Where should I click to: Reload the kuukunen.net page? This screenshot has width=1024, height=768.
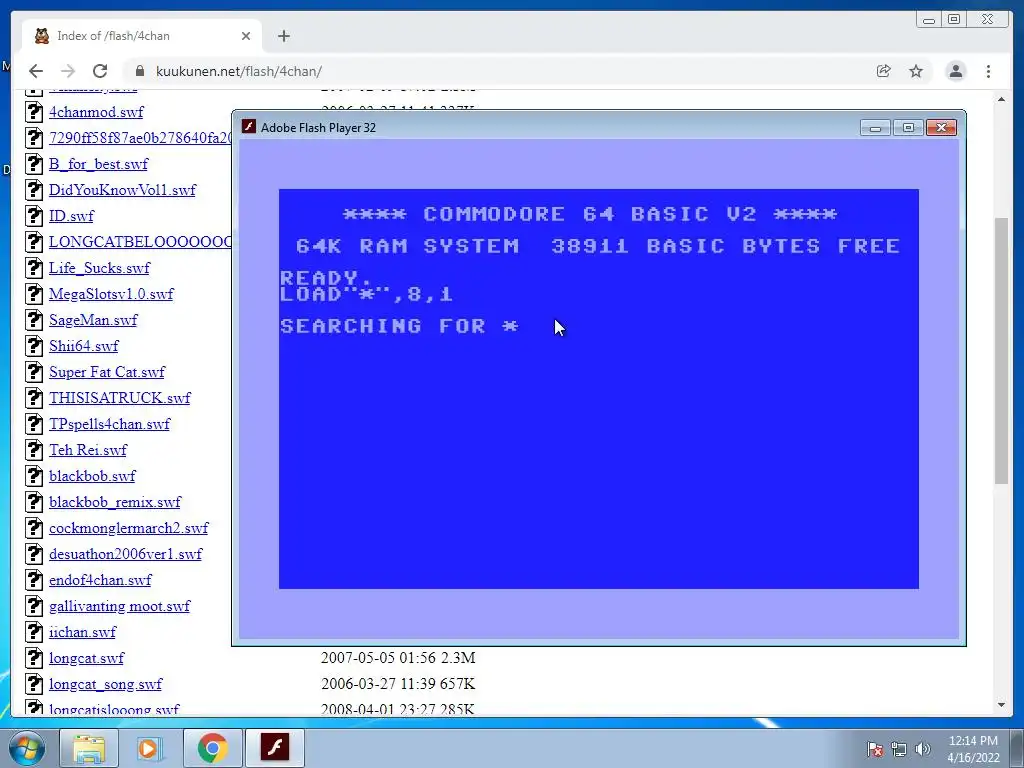(x=100, y=71)
